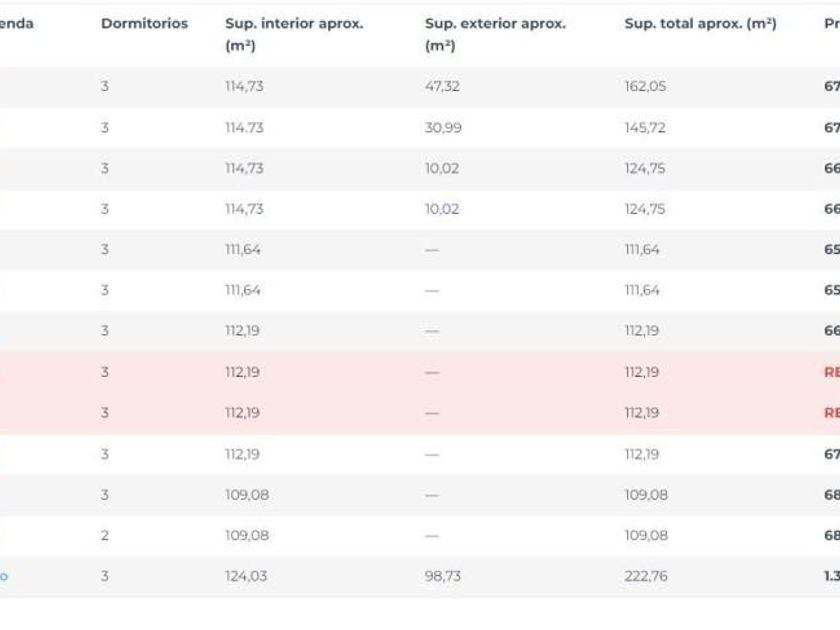The image size is (840, 630).
Task: Select 109,08 interior value in the 2-bedroom row
Action: click(x=247, y=535)
